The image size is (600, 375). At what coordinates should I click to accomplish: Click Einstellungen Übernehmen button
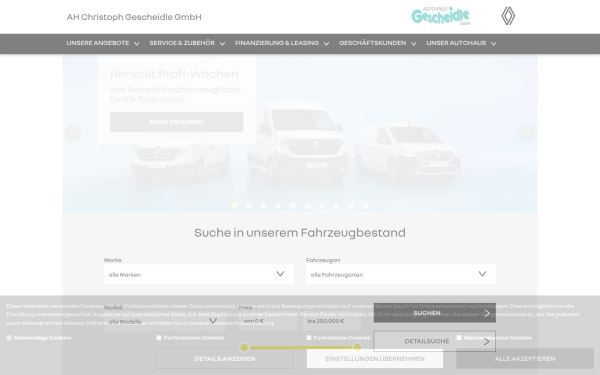[375, 359]
